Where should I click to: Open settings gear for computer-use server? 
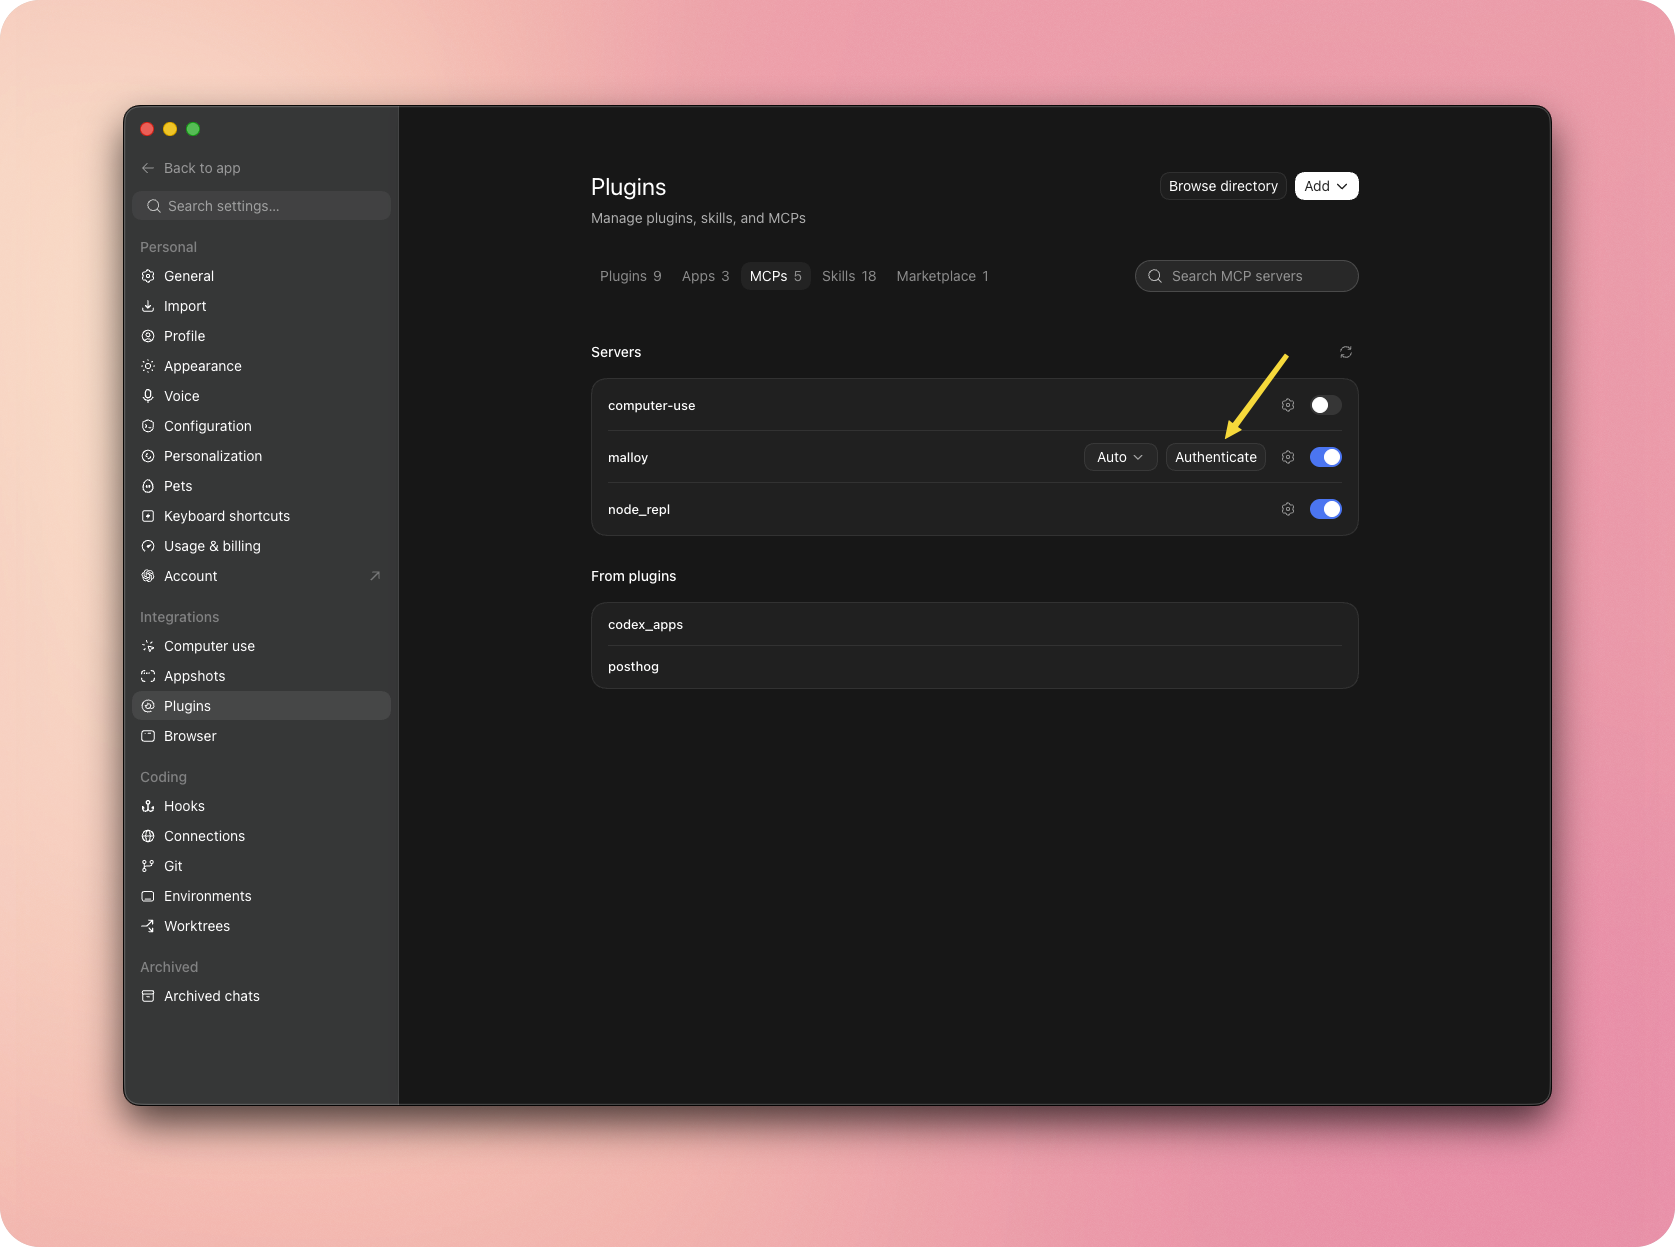[1288, 405]
